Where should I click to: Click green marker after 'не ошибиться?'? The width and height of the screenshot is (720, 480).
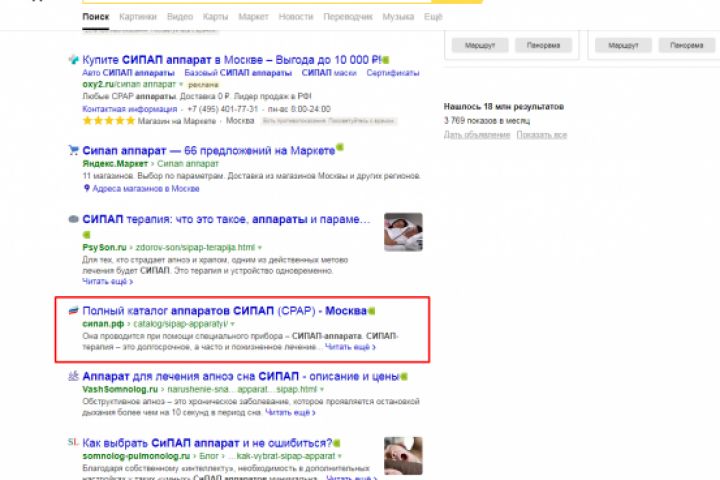(337, 443)
